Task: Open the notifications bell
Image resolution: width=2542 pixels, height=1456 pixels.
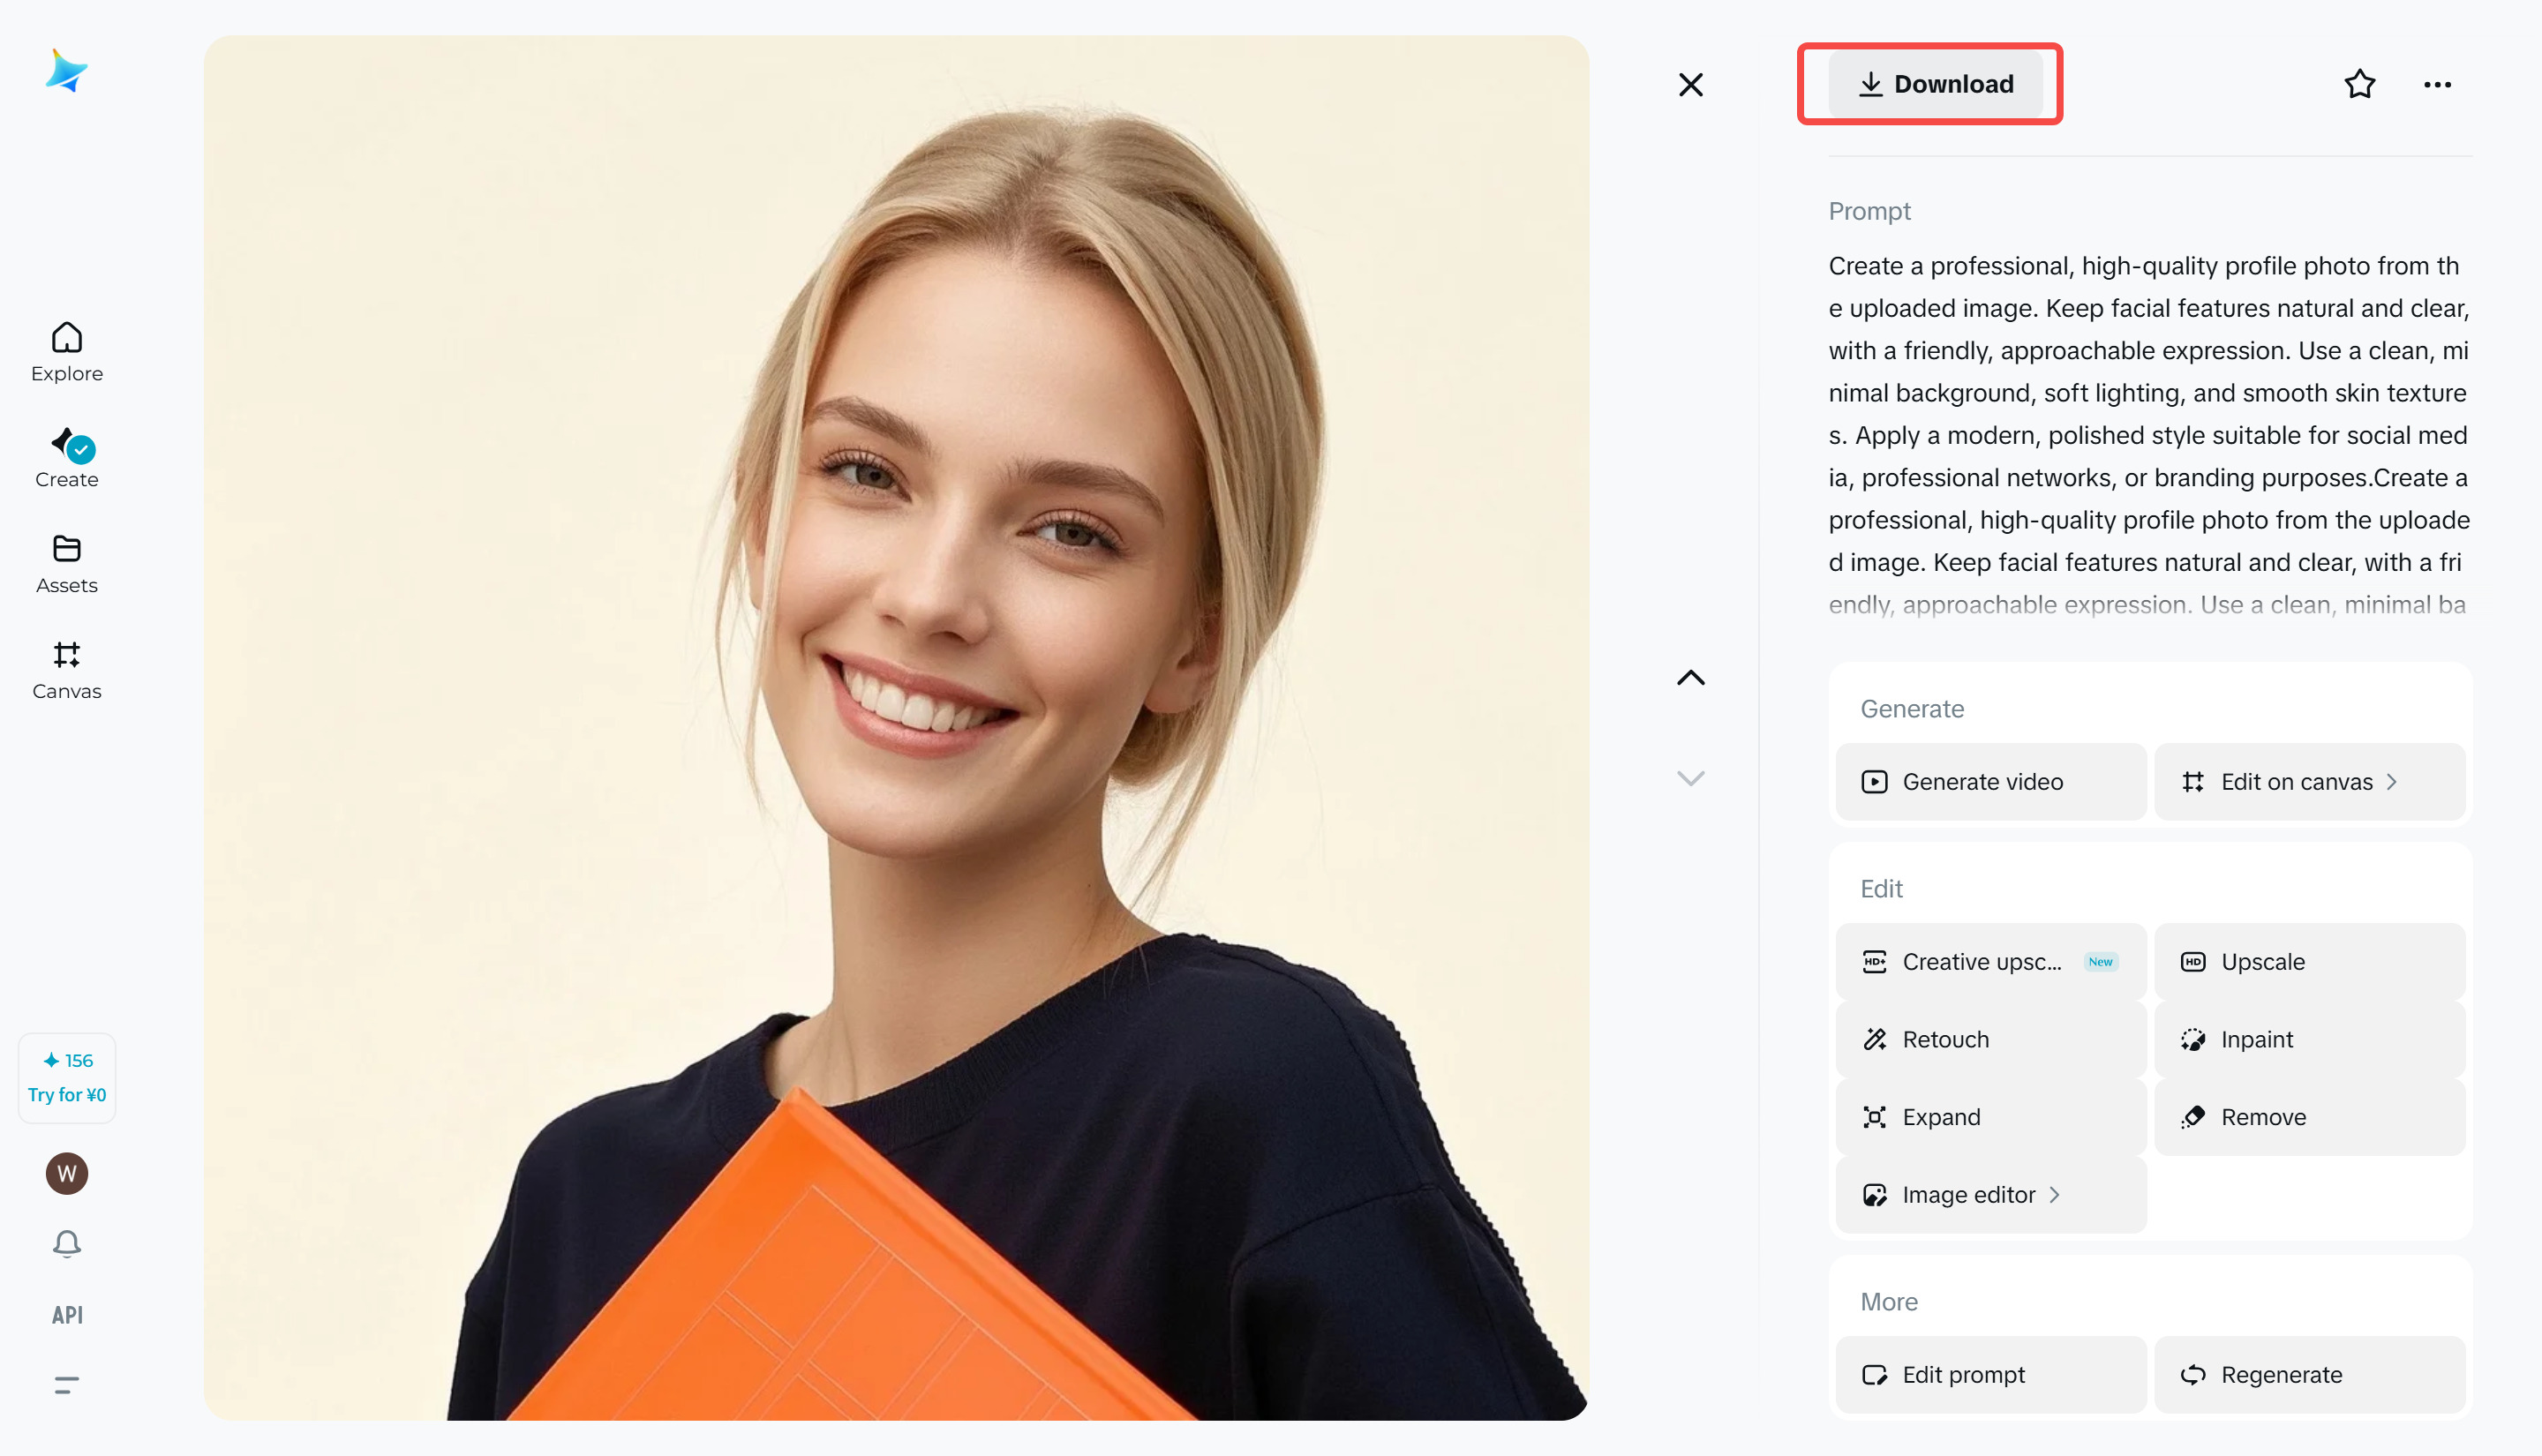Action: pyautogui.click(x=66, y=1244)
